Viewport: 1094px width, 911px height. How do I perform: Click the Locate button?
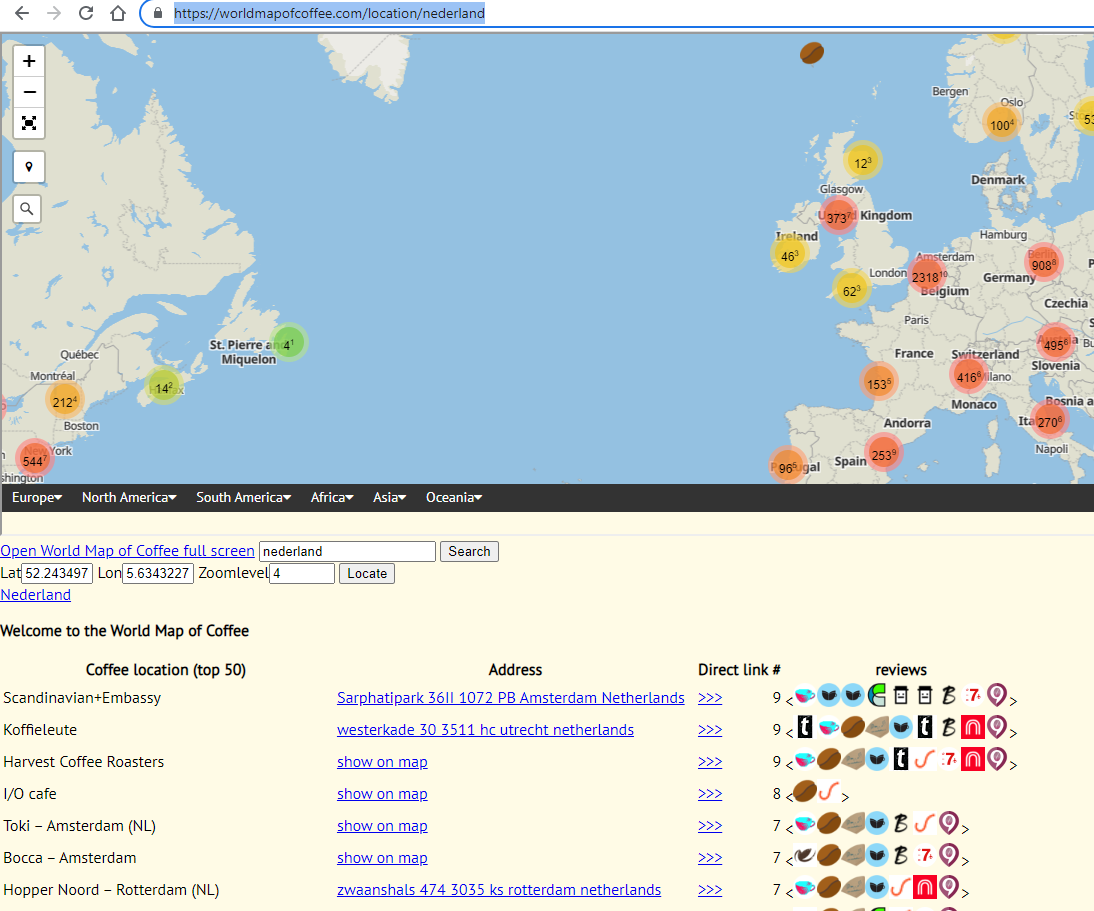pyautogui.click(x=367, y=574)
